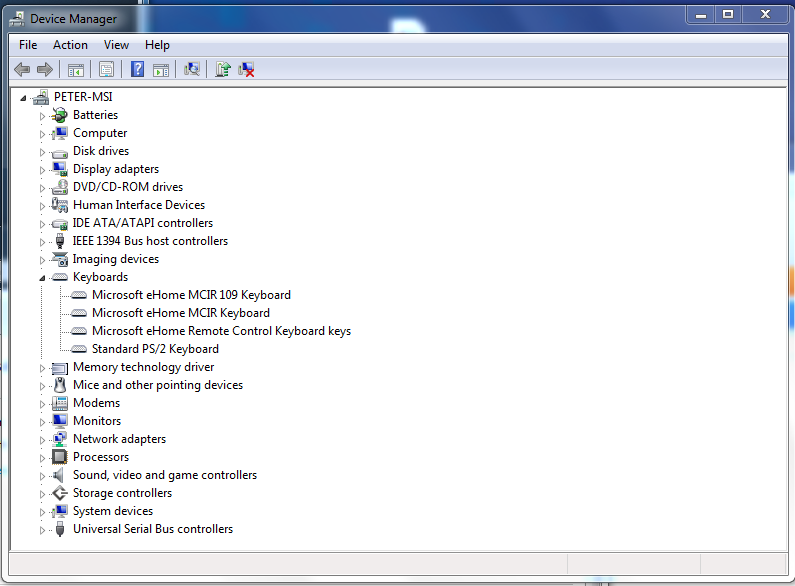Click the Forward arrow in the toolbar
This screenshot has height=586, width=795.
(44, 69)
